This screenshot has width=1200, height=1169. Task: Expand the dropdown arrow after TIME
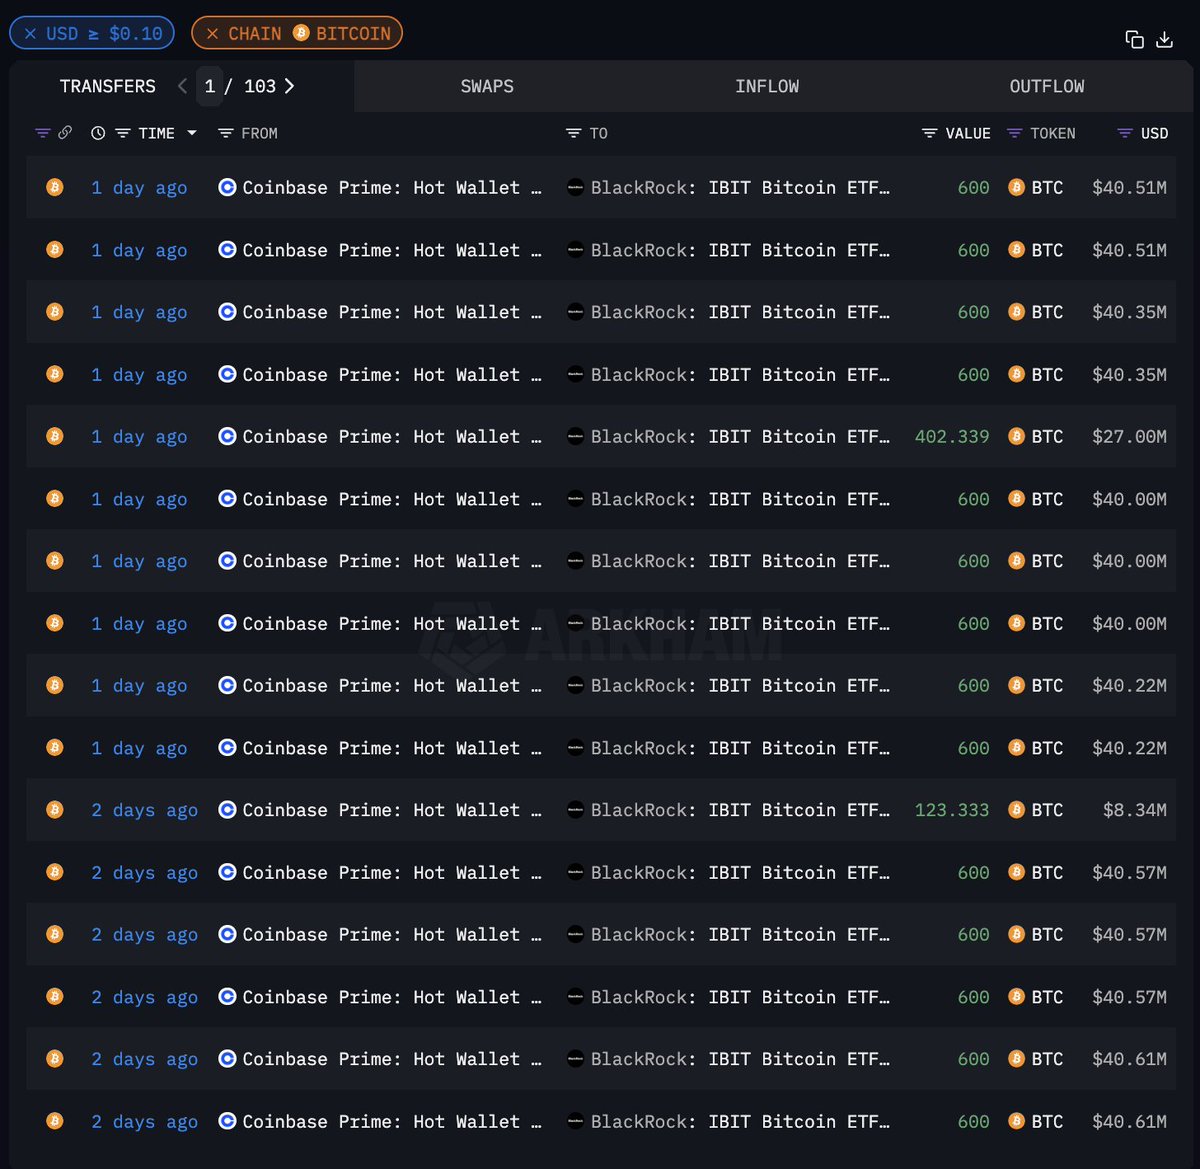coord(192,133)
